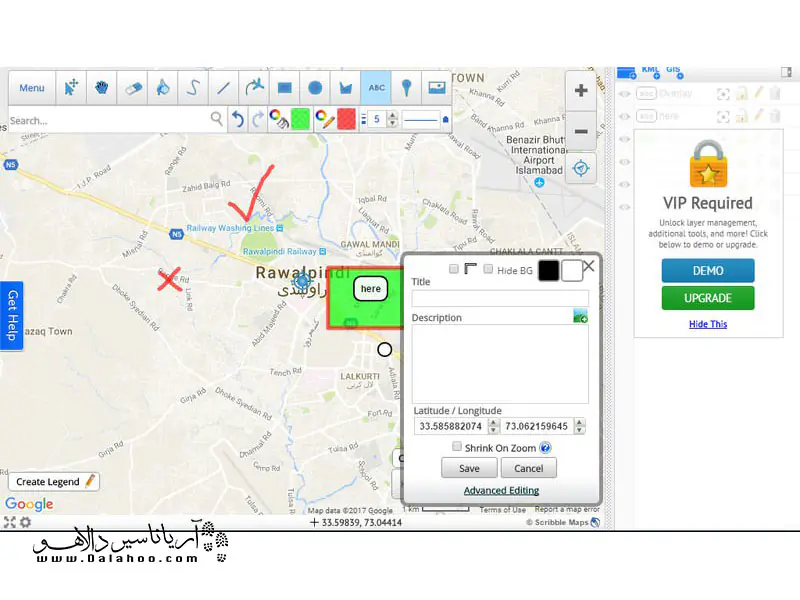The height and width of the screenshot is (600, 800).
Task: Click the KML import button
Action: point(651,71)
